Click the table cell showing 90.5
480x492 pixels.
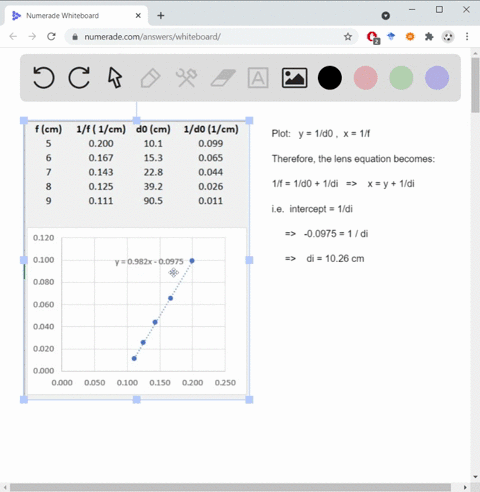[153, 201]
